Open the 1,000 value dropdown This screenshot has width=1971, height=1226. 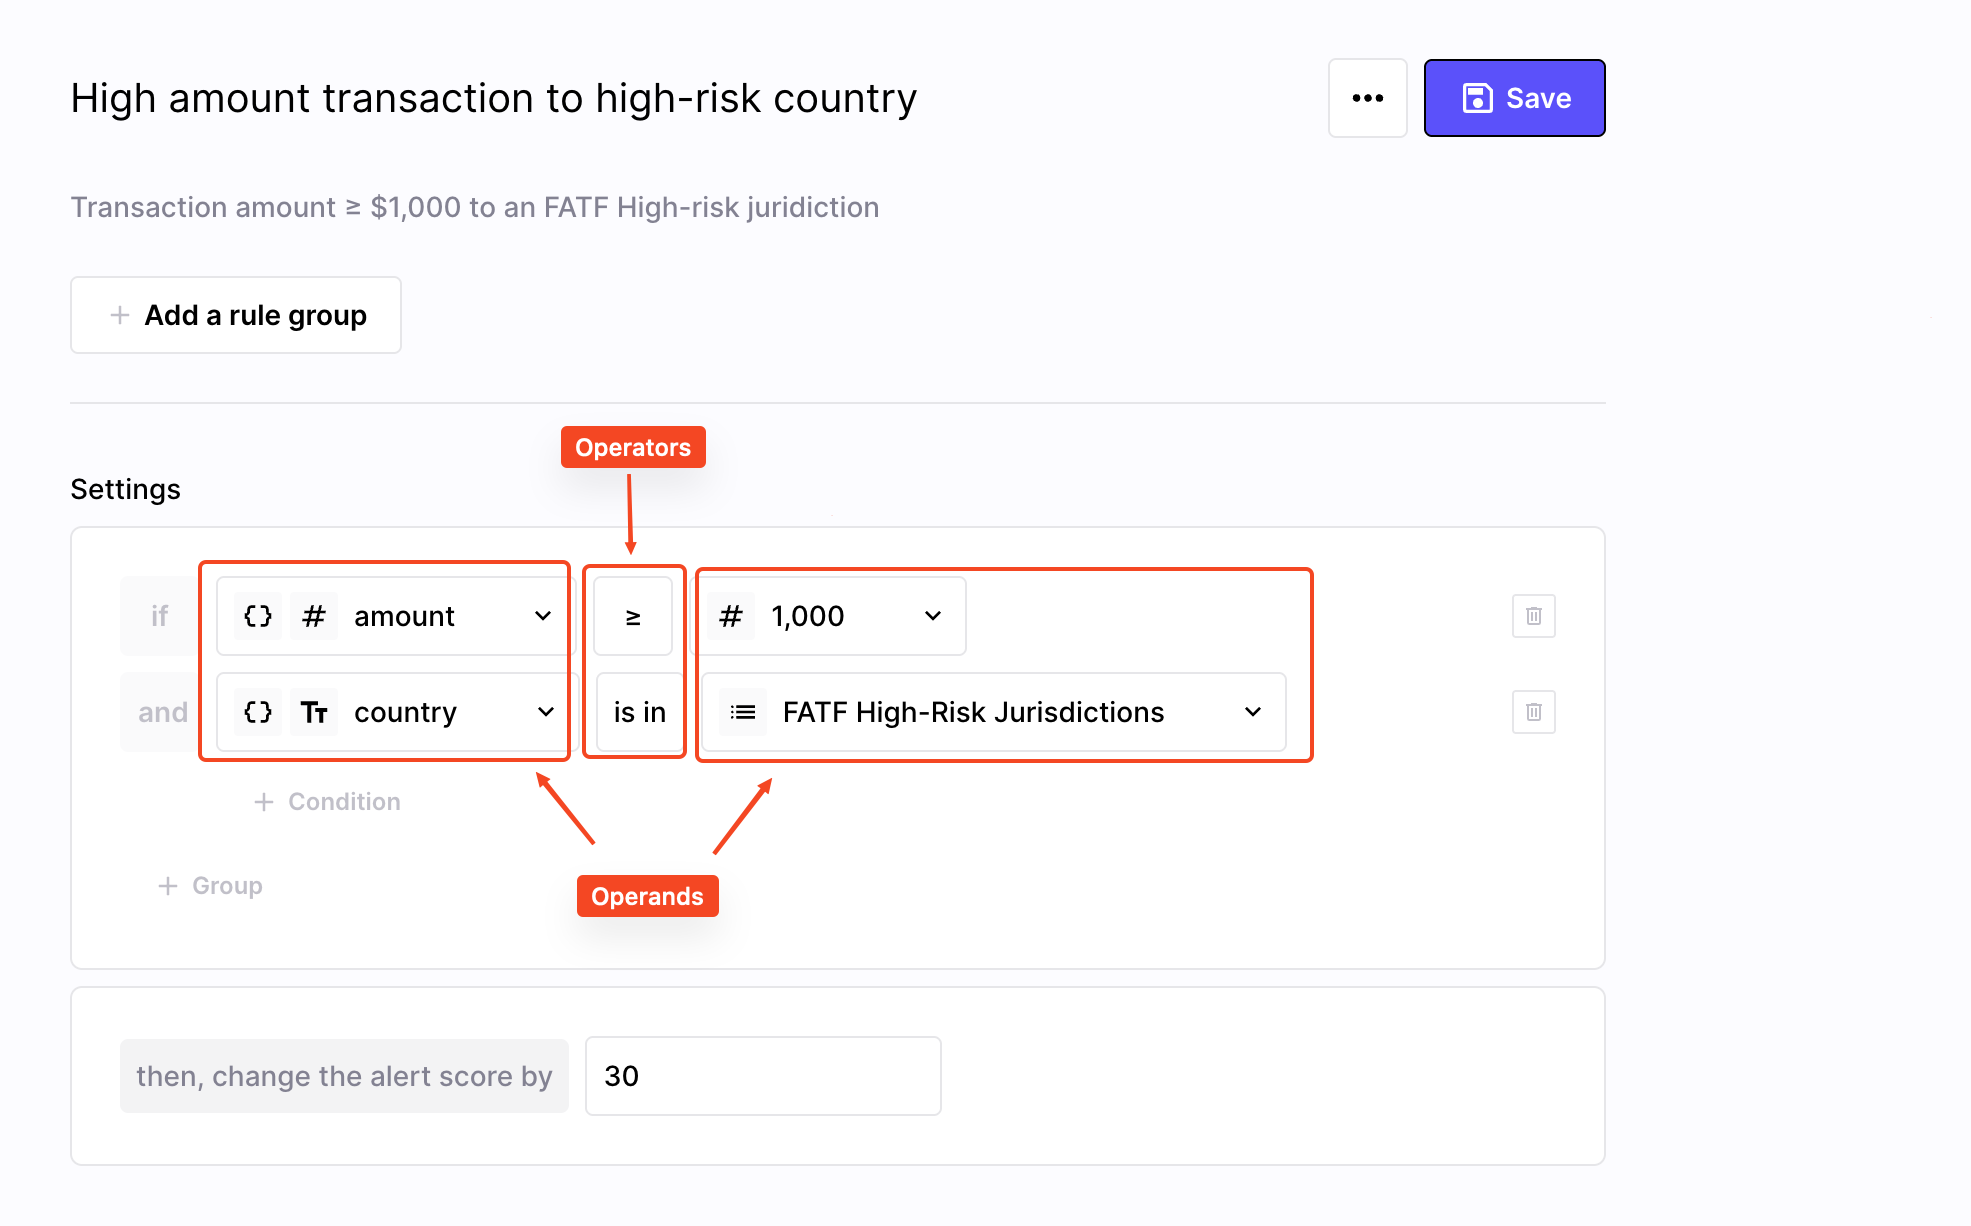pos(933,616)
